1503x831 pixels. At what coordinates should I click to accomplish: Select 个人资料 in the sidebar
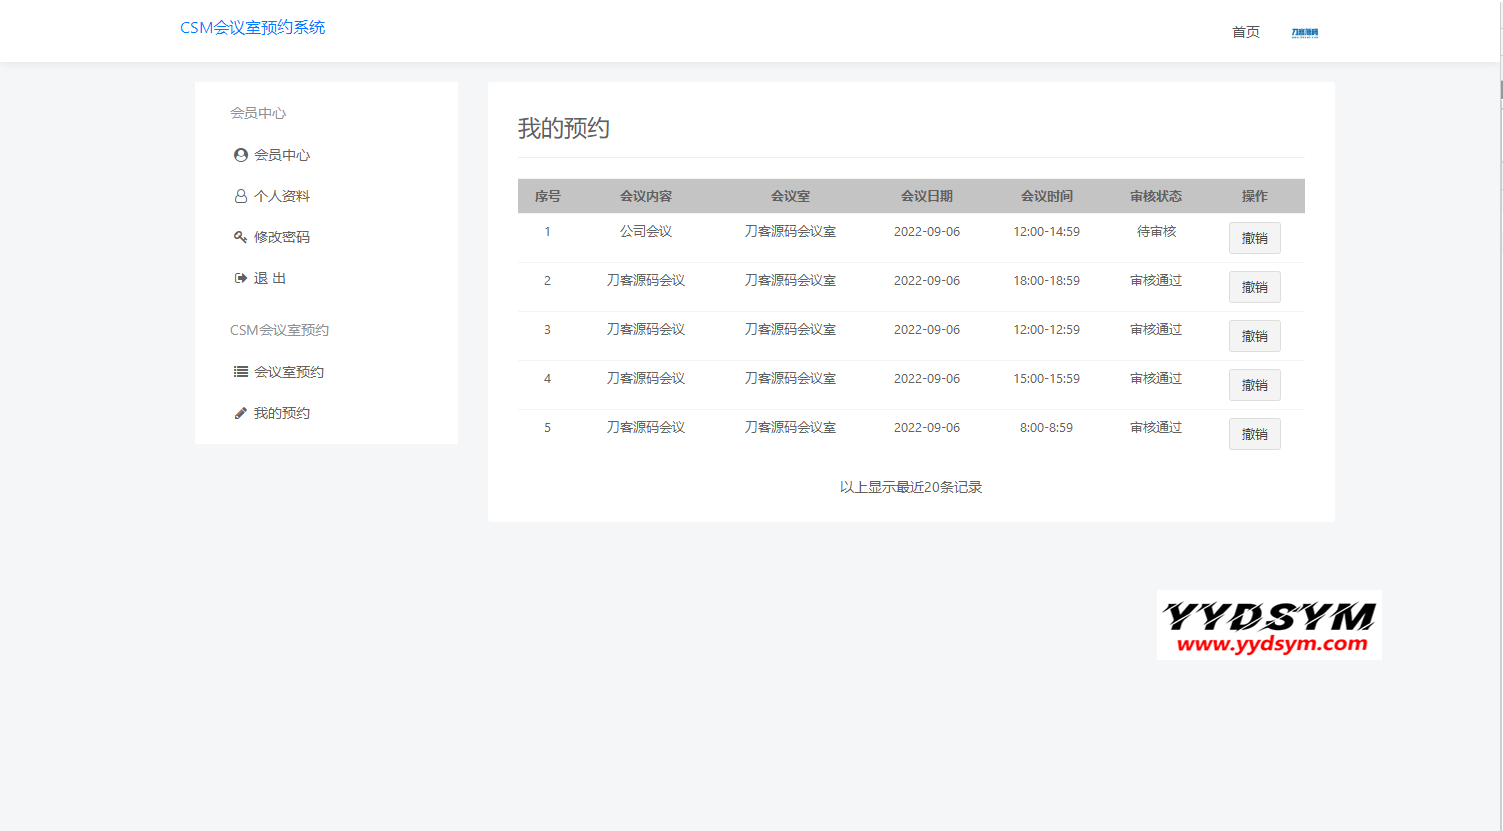pyautogui.click(x=281, y=196)
